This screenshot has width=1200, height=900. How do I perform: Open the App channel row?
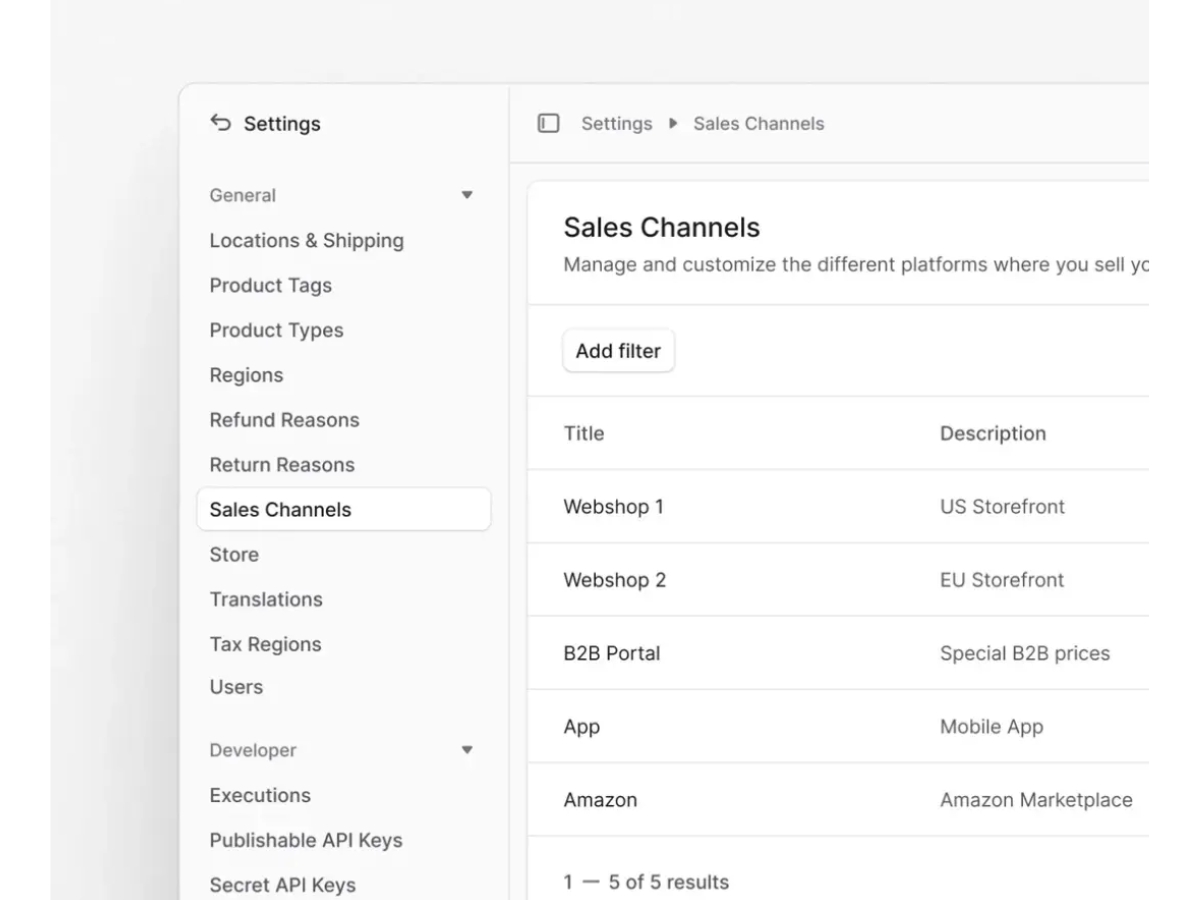(x=838, y=727)
